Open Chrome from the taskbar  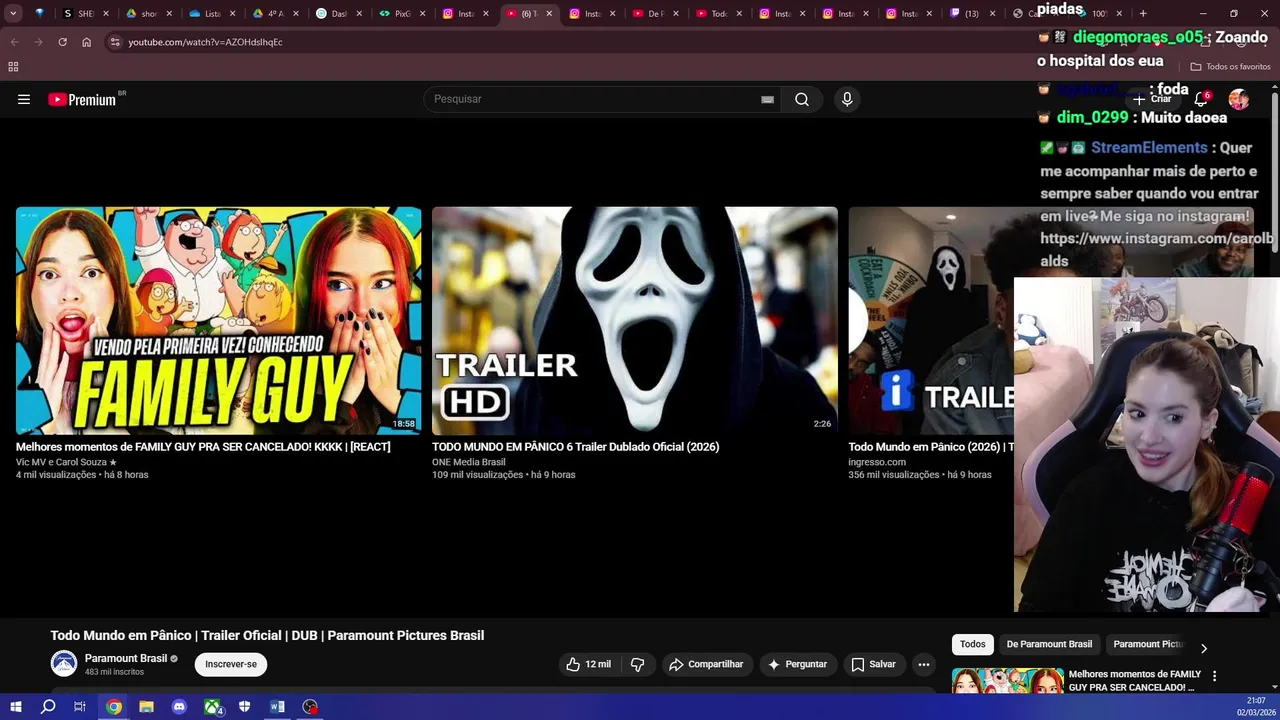(x=114, y=707)
